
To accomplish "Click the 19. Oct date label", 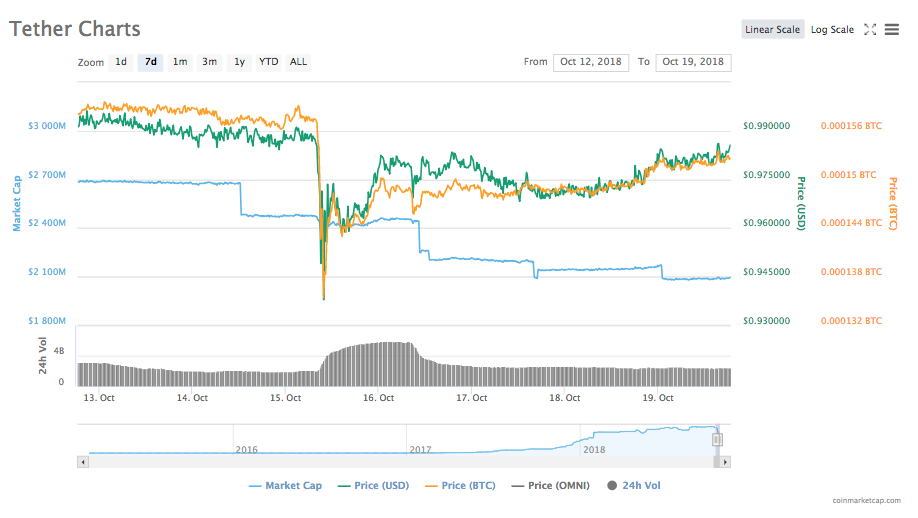I will pos(657,398).
